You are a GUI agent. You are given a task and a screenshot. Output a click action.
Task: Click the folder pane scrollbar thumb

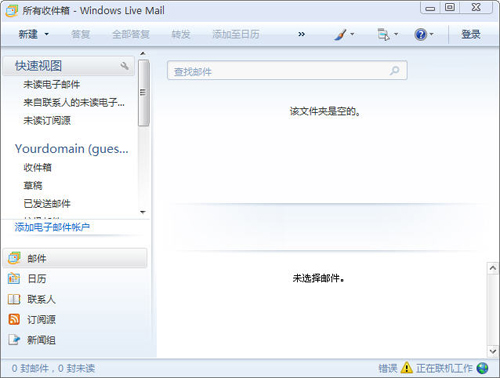[143, 93]
